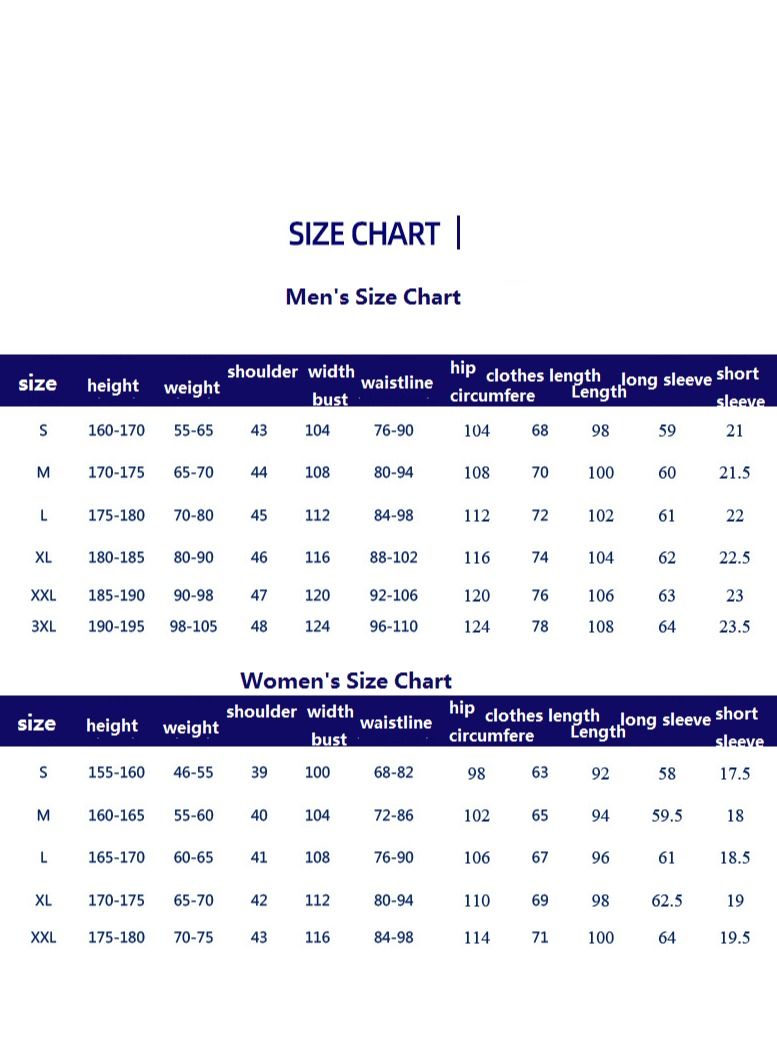Click the women's XL long sleeve 62.5
This screenshot has width=777, height=1060.
click(667, 900)
